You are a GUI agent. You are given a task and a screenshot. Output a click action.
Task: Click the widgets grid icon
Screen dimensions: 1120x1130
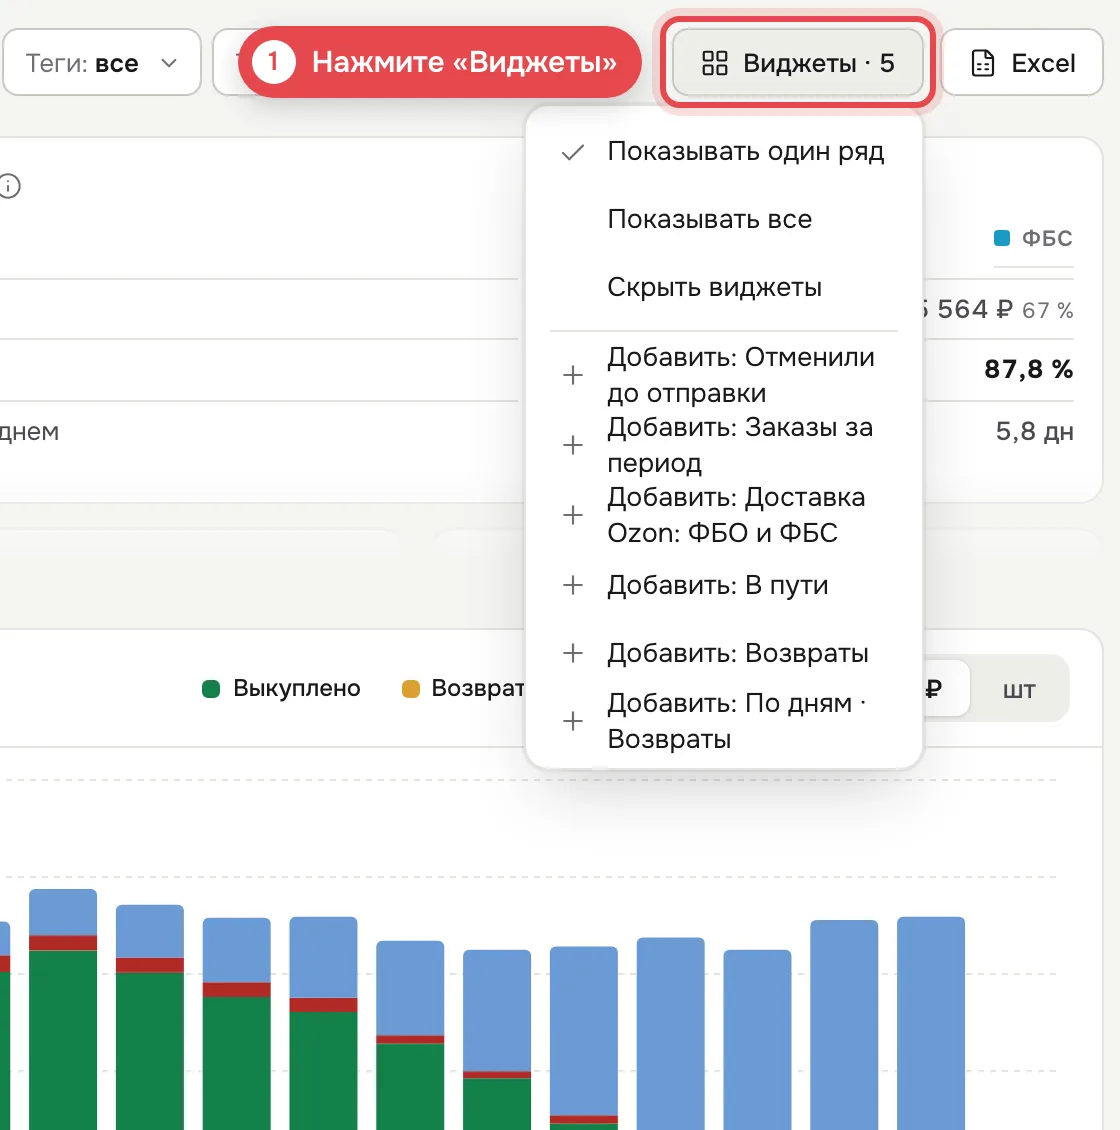[x=714, y=63]
